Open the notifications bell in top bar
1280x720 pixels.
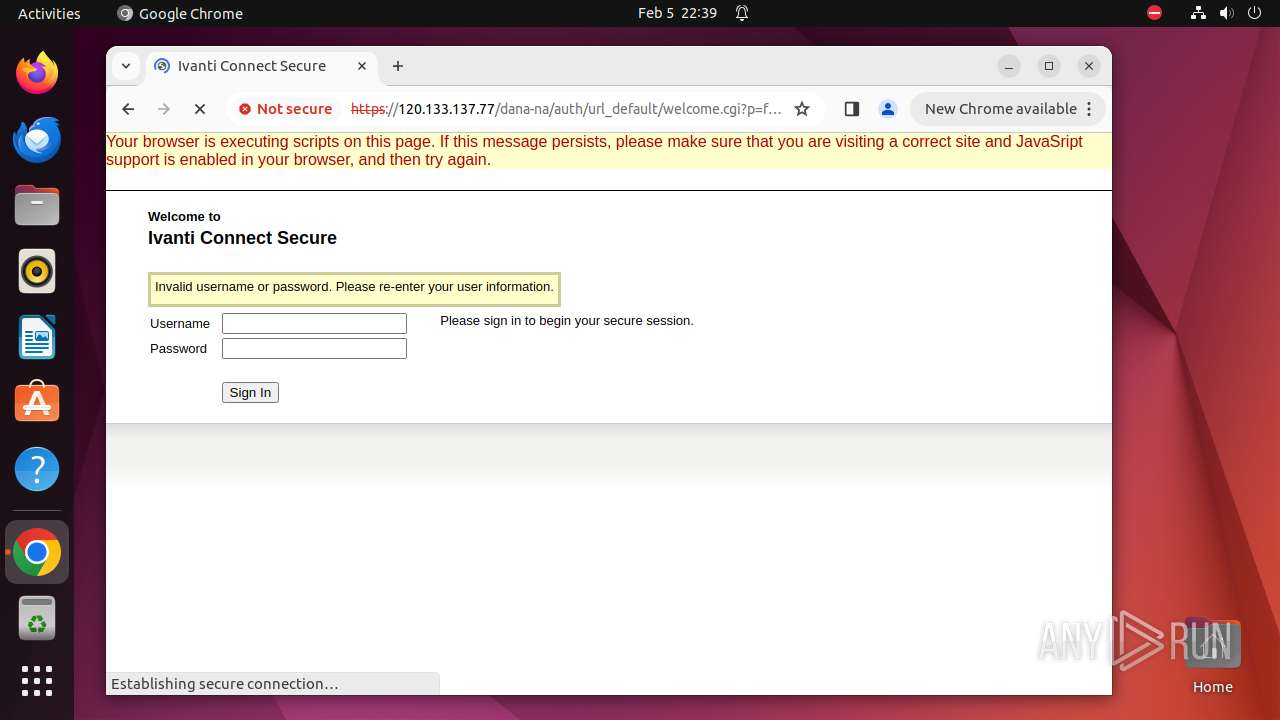point(742,13)
